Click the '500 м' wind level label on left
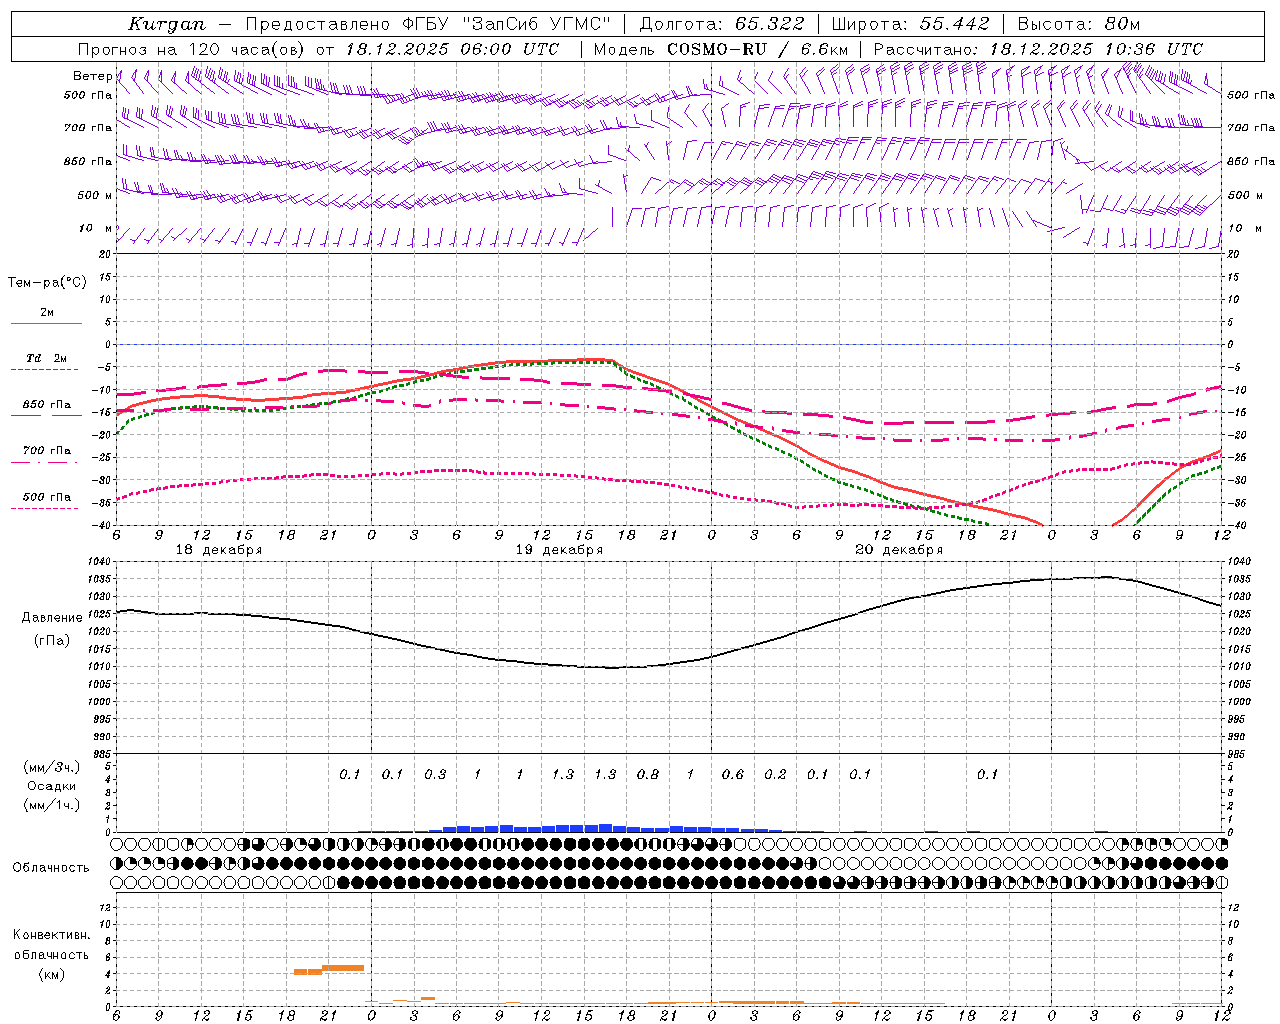The image size is (1280, 1024). click(96, 195)
